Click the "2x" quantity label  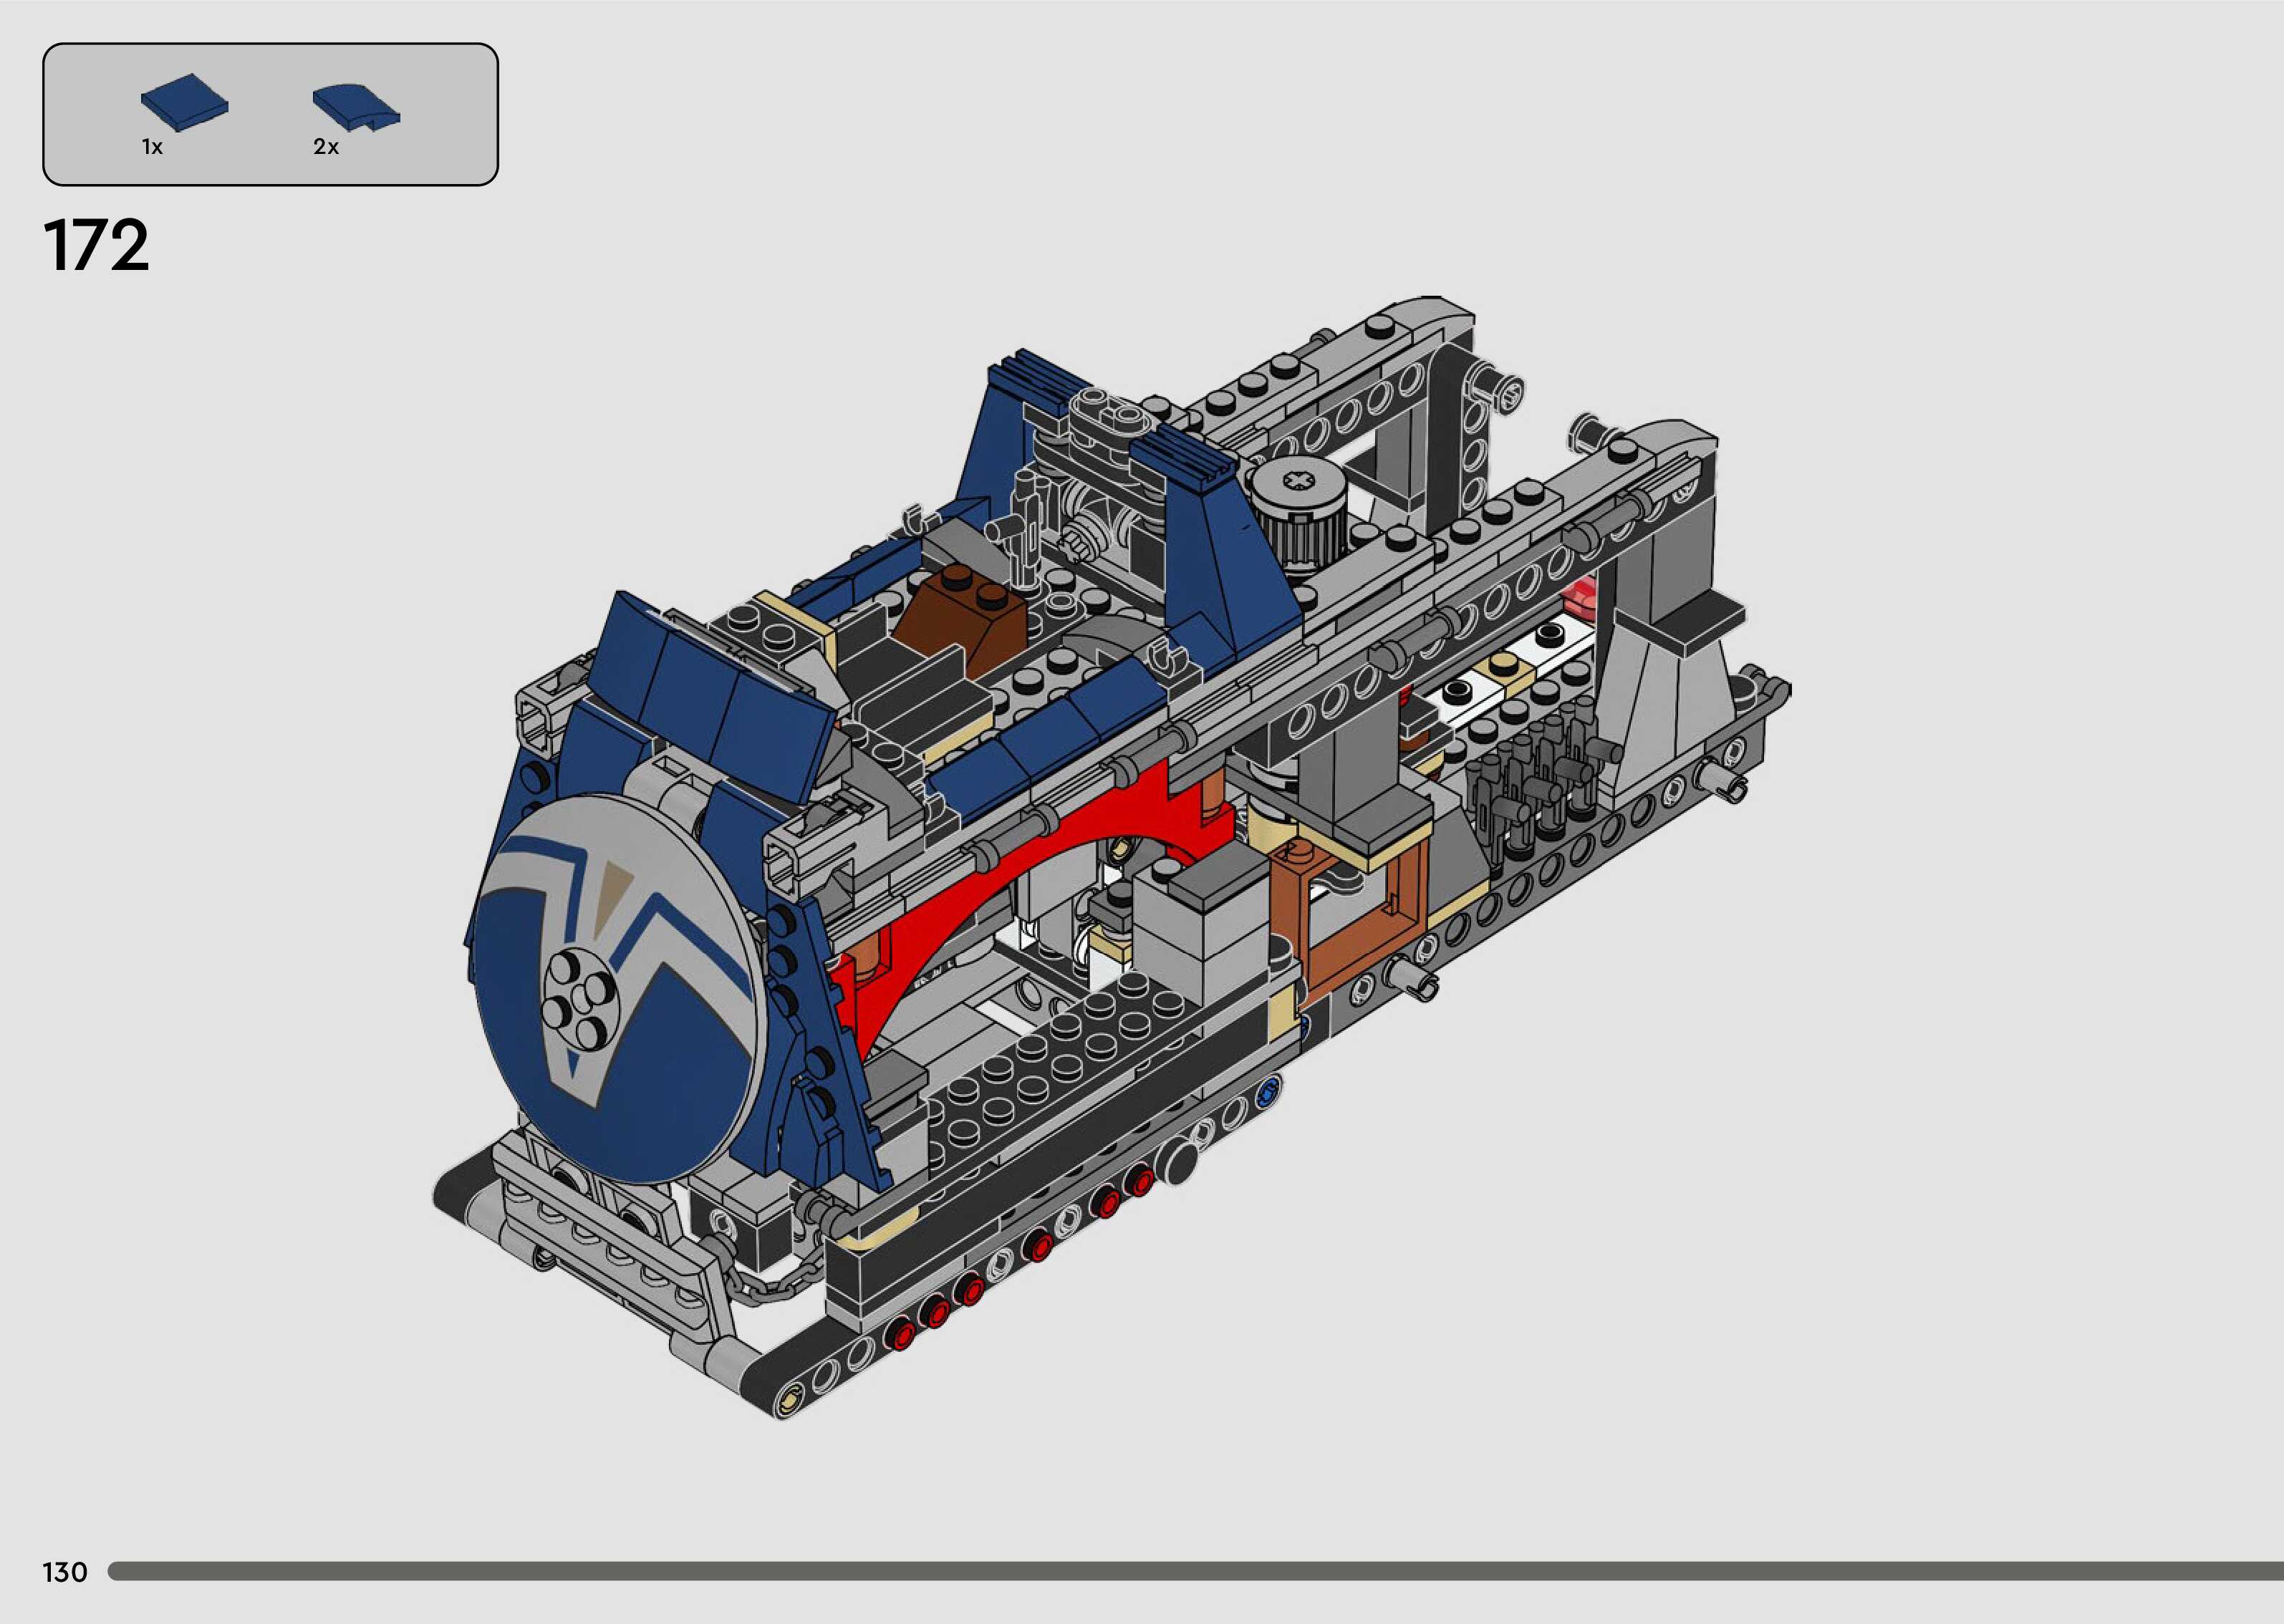click(x=326, y=148)
